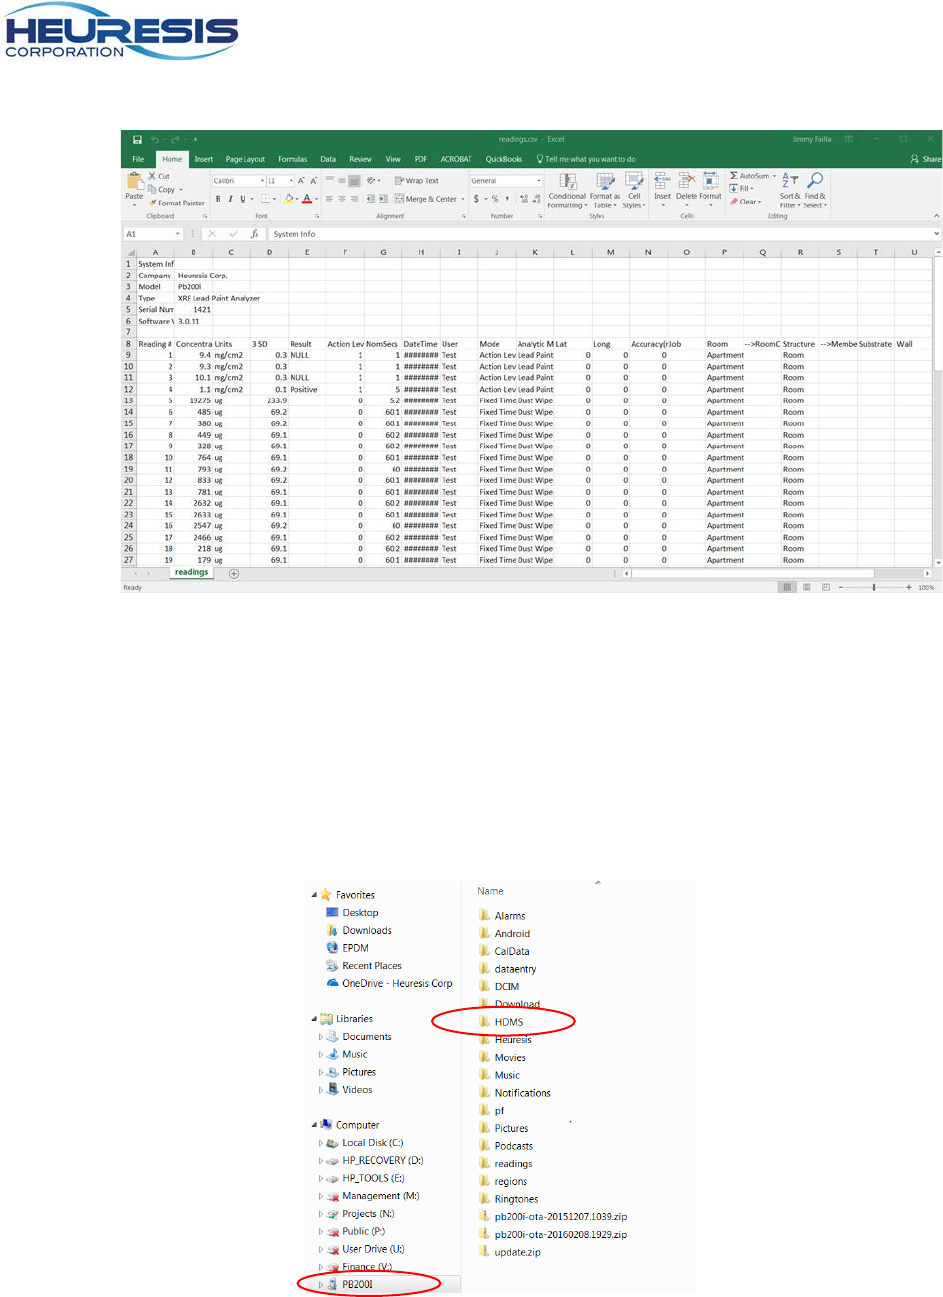
Task: Click the Save icon in Excel title bar
Action: [x=137, y=139]
